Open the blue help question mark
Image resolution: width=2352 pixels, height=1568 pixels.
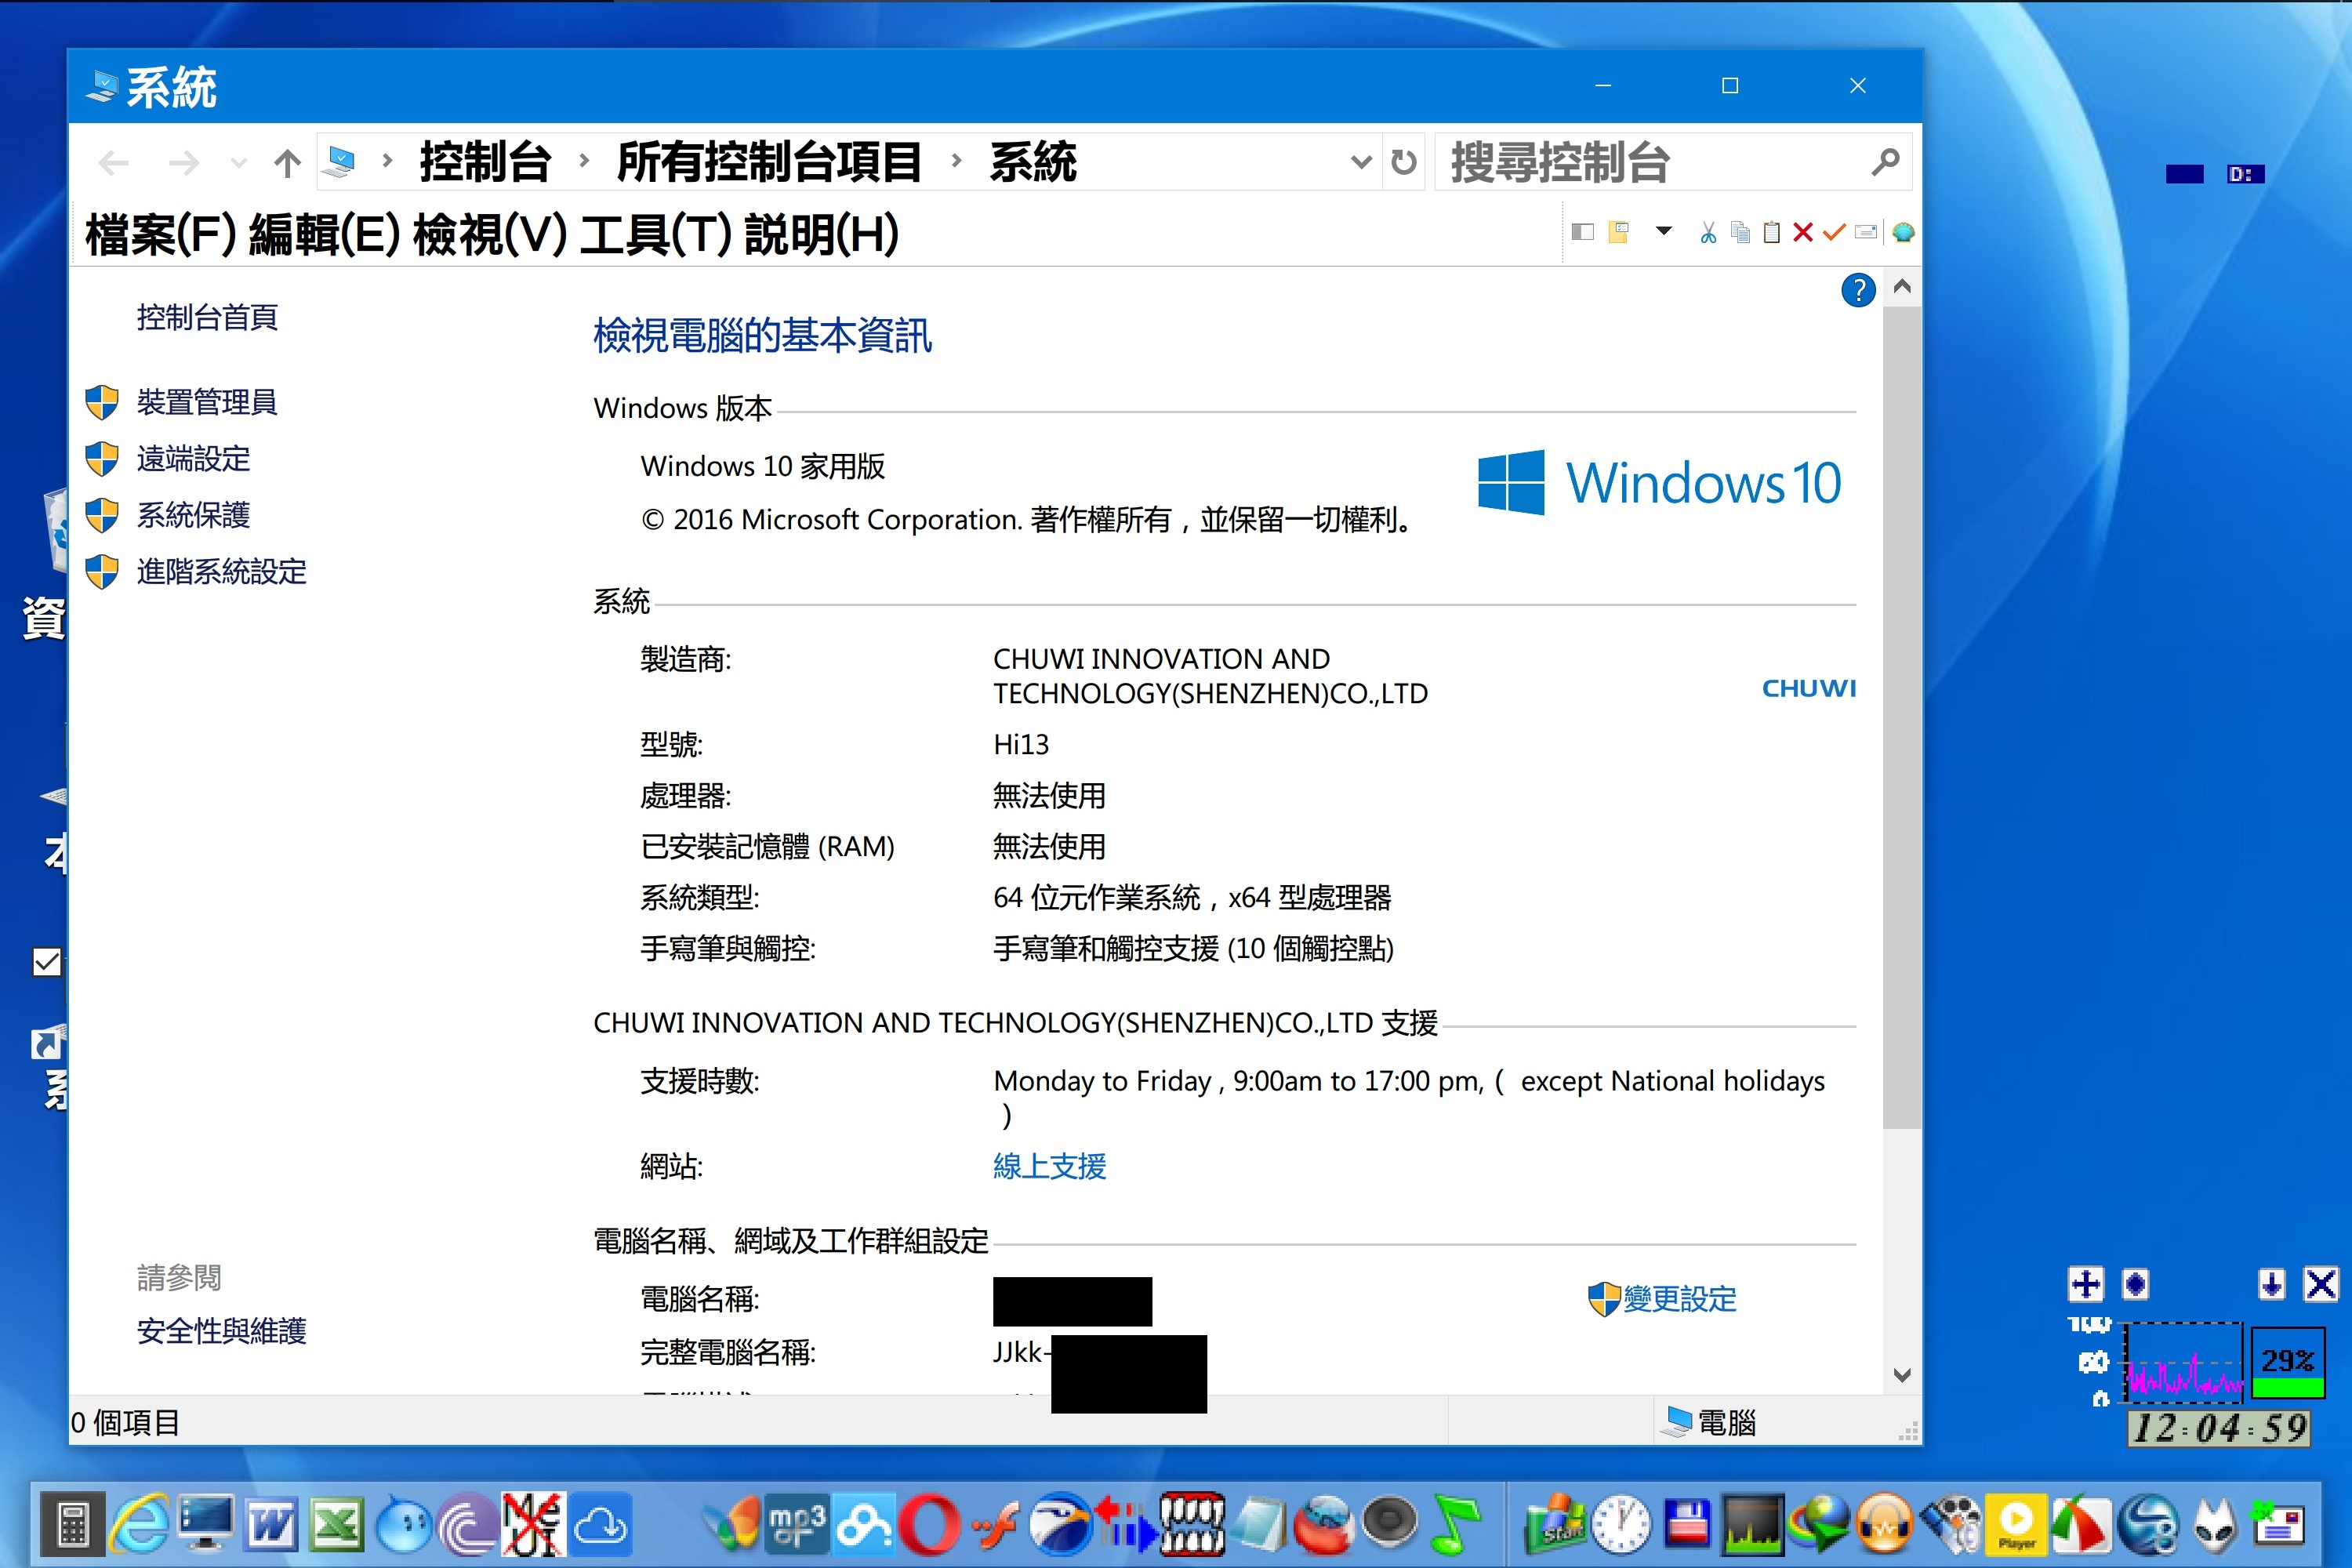point(1858,290)
